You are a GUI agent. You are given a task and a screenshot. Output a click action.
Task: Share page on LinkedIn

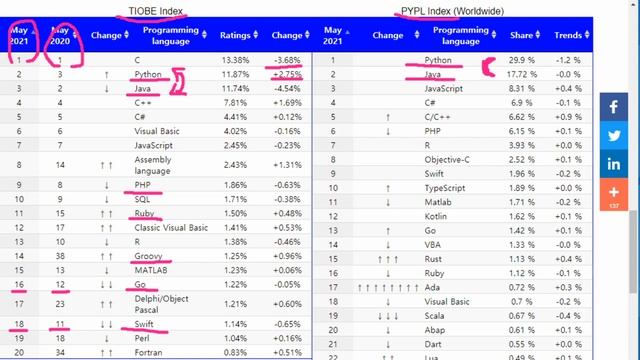pos(613,164)
